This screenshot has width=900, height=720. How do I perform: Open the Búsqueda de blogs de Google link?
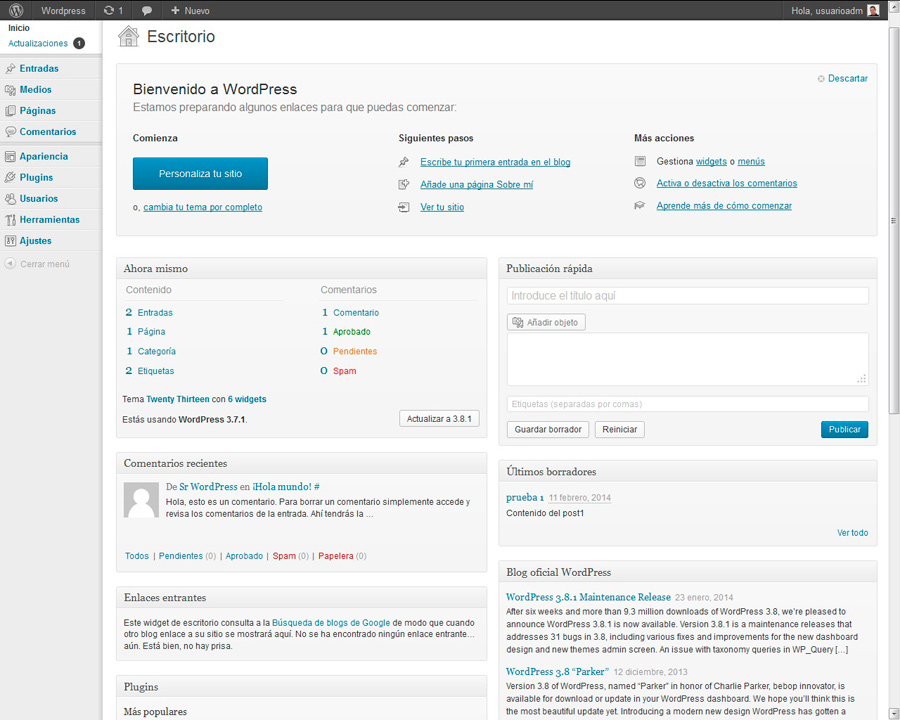331,622
